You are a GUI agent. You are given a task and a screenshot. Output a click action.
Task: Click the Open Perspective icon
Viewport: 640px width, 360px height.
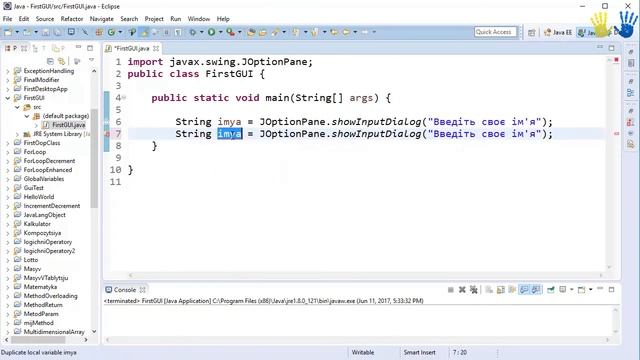point(531,33)
